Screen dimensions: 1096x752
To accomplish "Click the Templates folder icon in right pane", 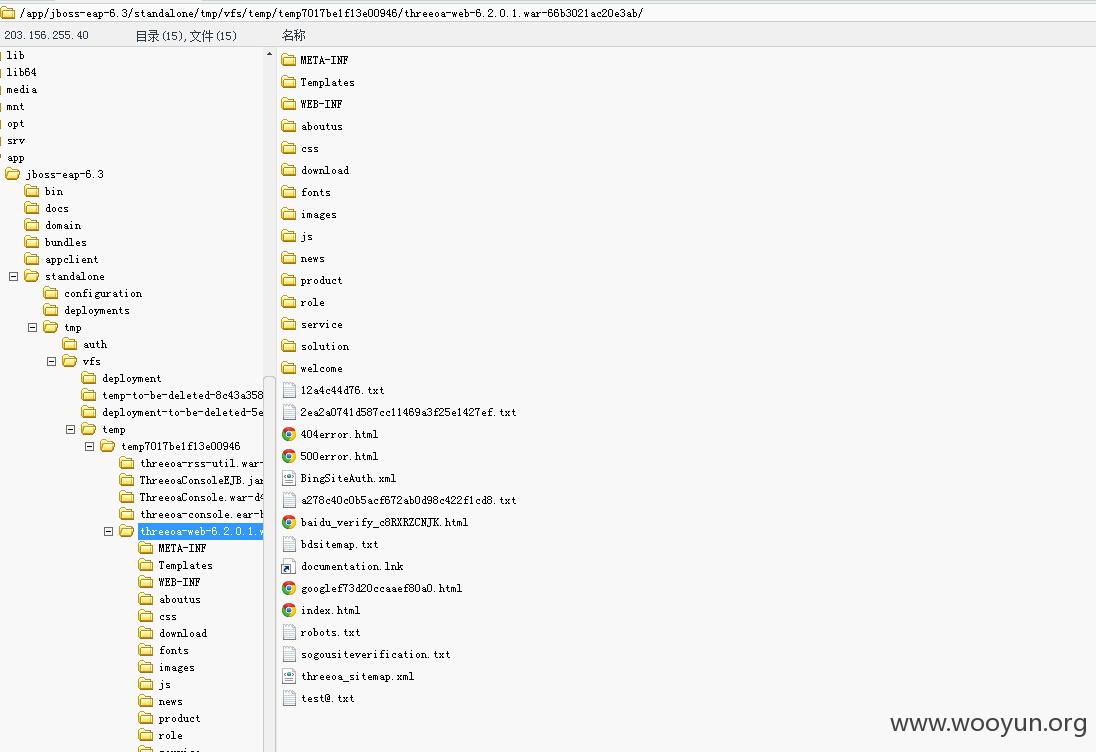I will pos(289,82).
